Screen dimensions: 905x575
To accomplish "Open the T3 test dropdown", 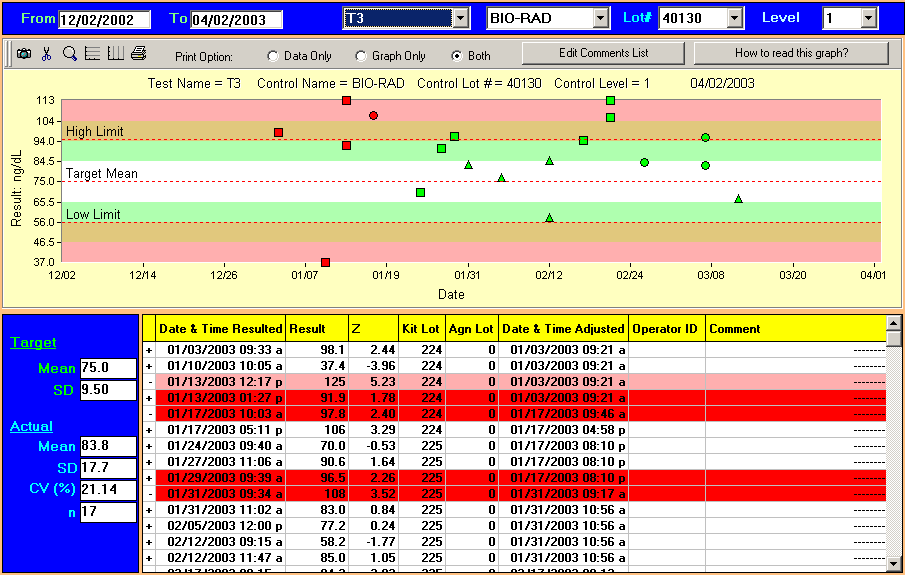I will 460,18.
